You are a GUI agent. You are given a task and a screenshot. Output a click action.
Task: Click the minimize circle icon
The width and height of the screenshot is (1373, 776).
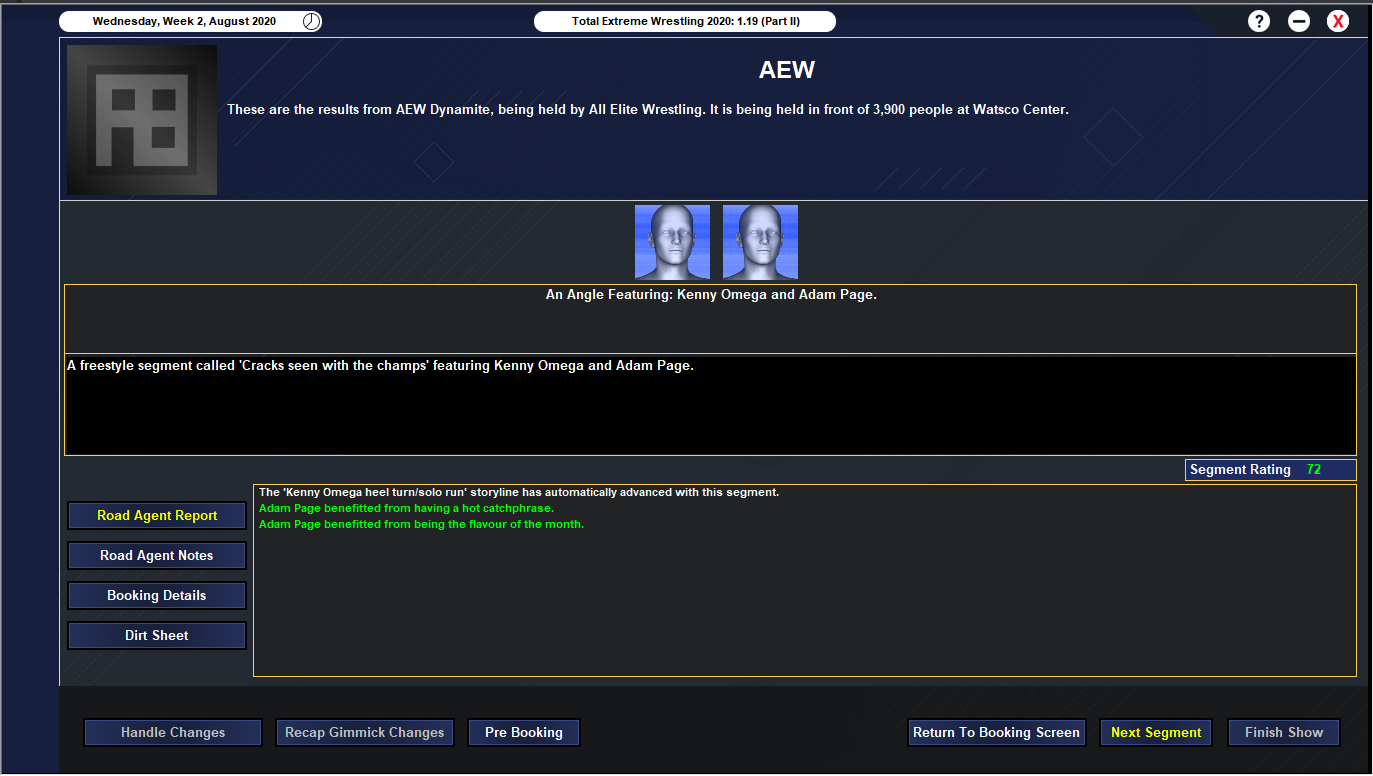(x=1299, y=21)
